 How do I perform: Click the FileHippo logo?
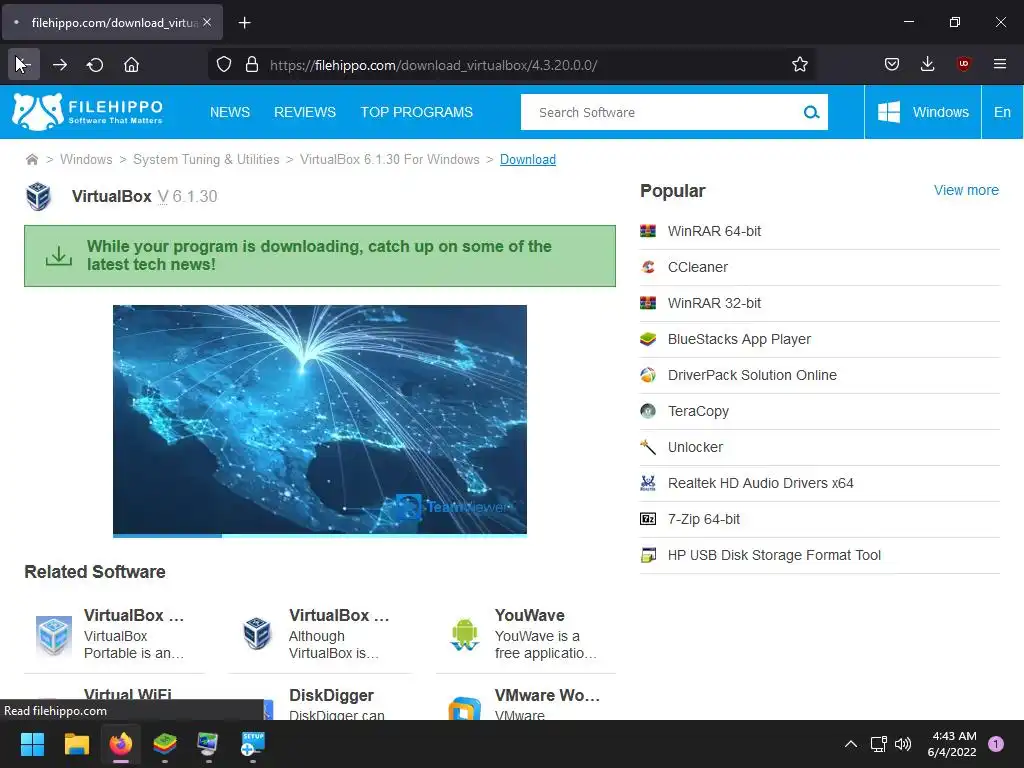click(x=88, y=112)
